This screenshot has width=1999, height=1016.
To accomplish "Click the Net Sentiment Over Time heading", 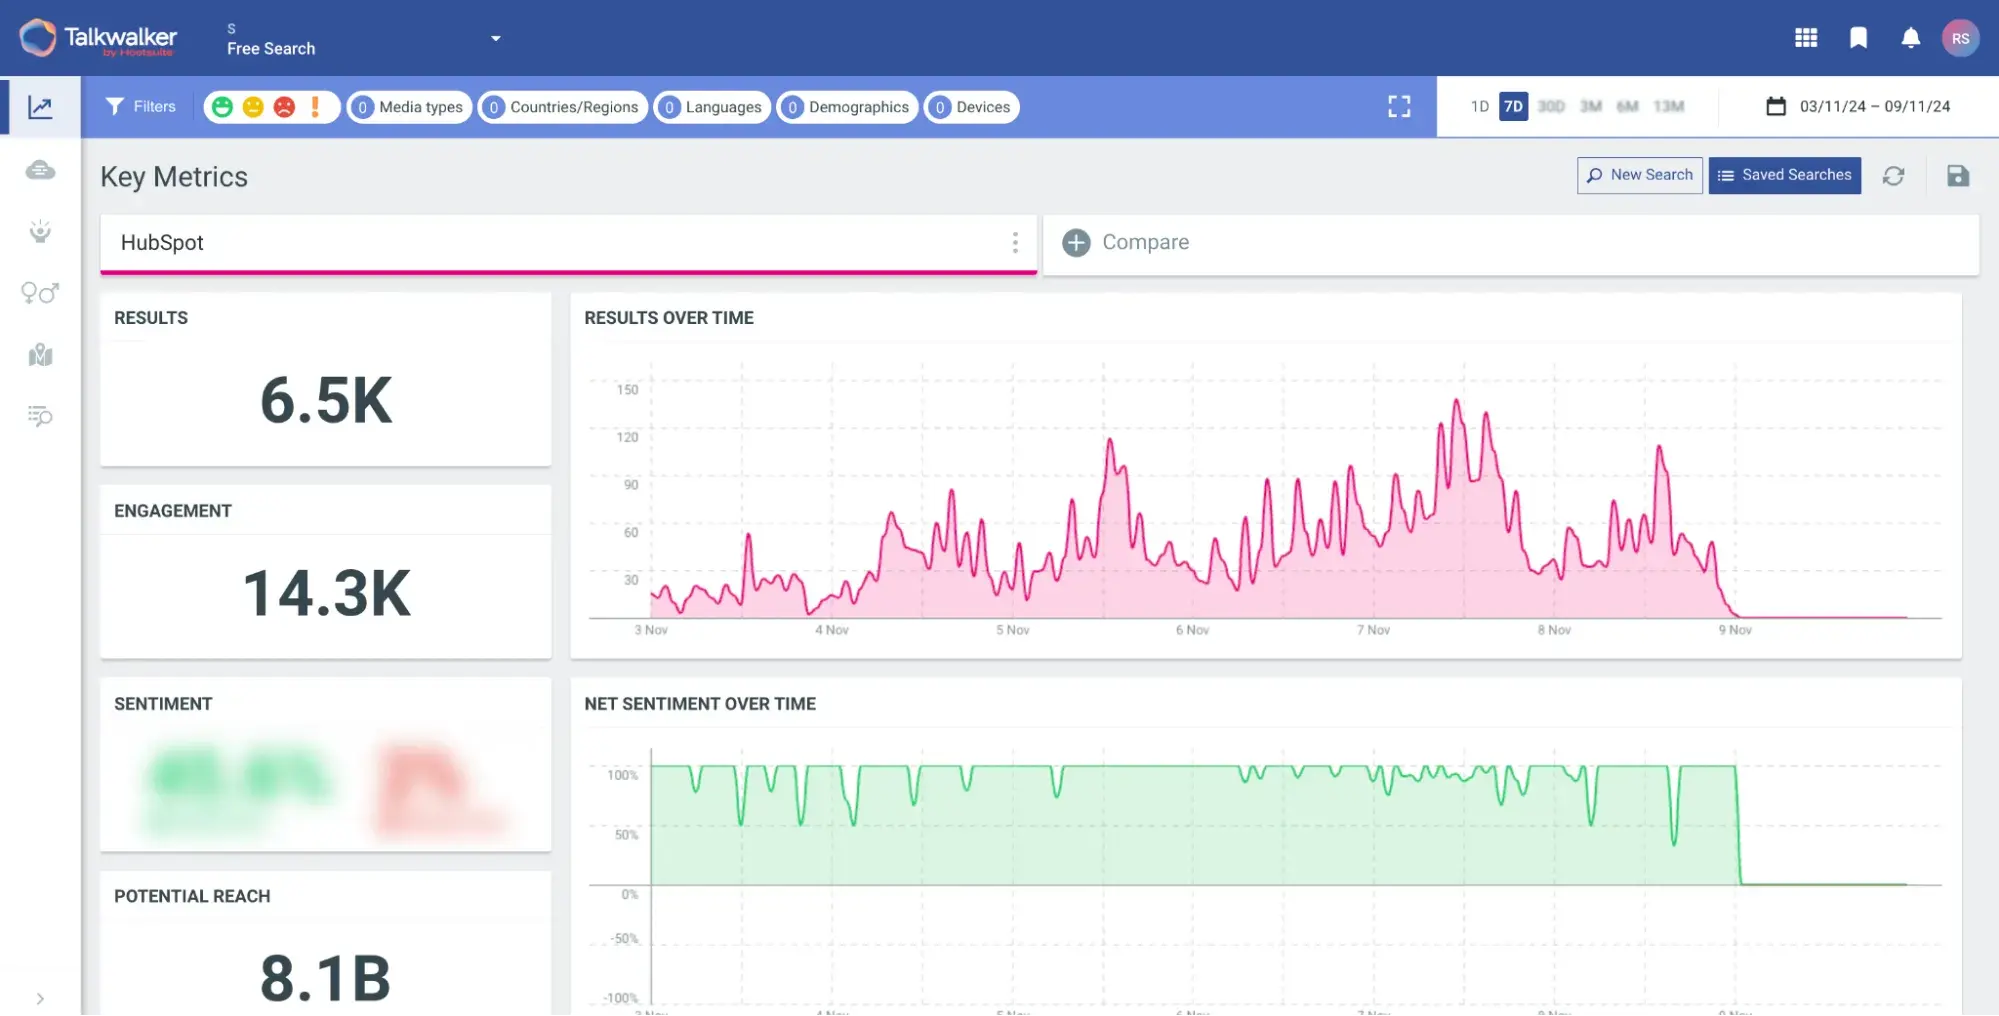I will click(x=700, y=704).
